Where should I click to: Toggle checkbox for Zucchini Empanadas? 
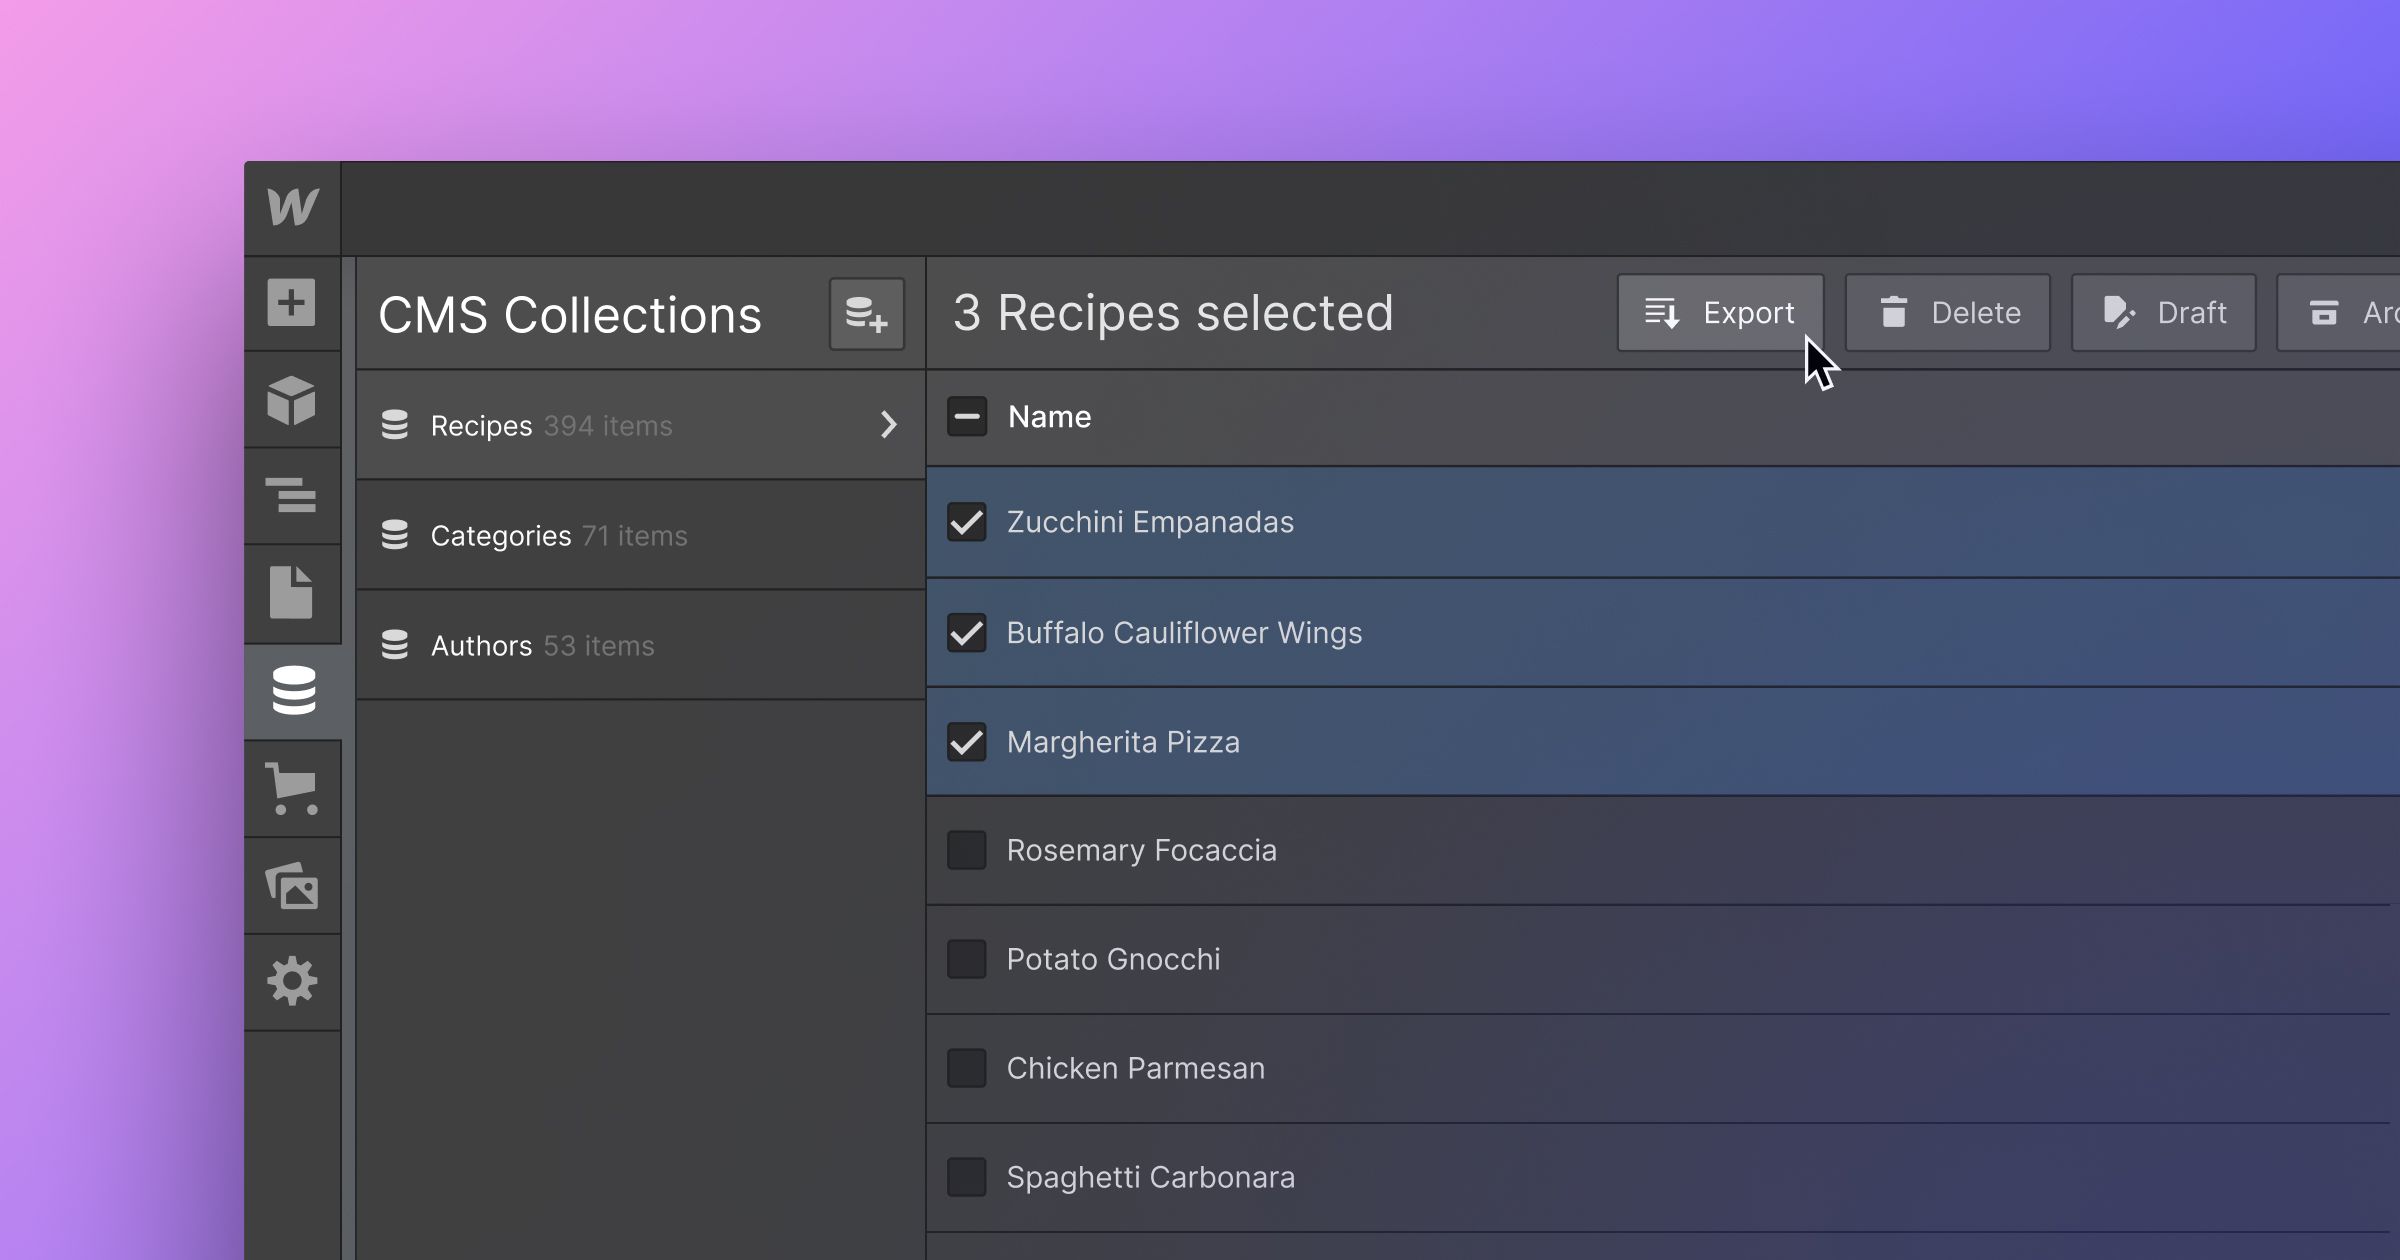pos(965,522)
